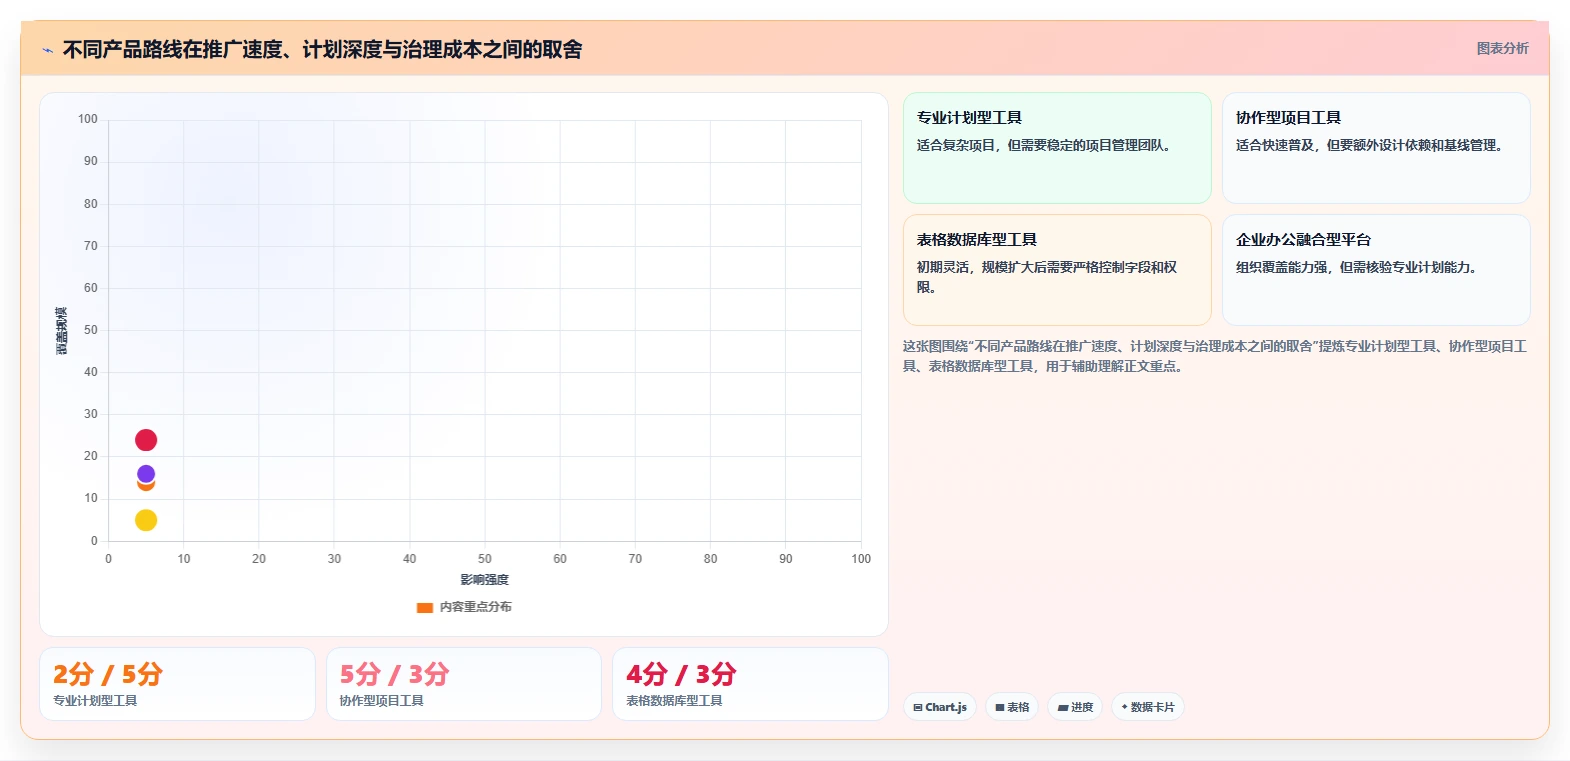Viewport: 1570px width, 761px height.
Task: Click the yellow data point in the chart
Action: pyautogui.click(x=146, y=520)
